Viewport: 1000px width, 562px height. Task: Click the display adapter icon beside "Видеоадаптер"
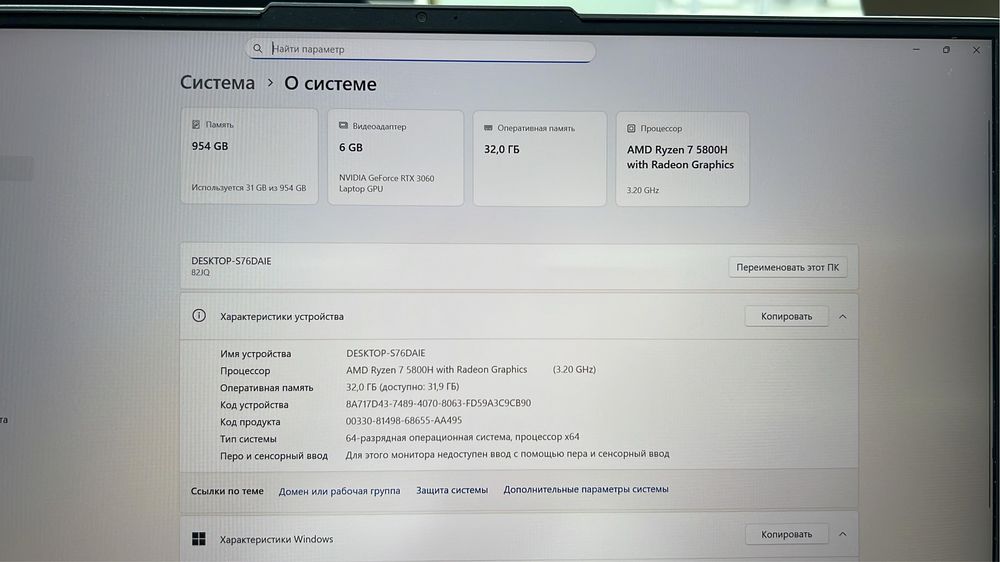pos(343,126)
